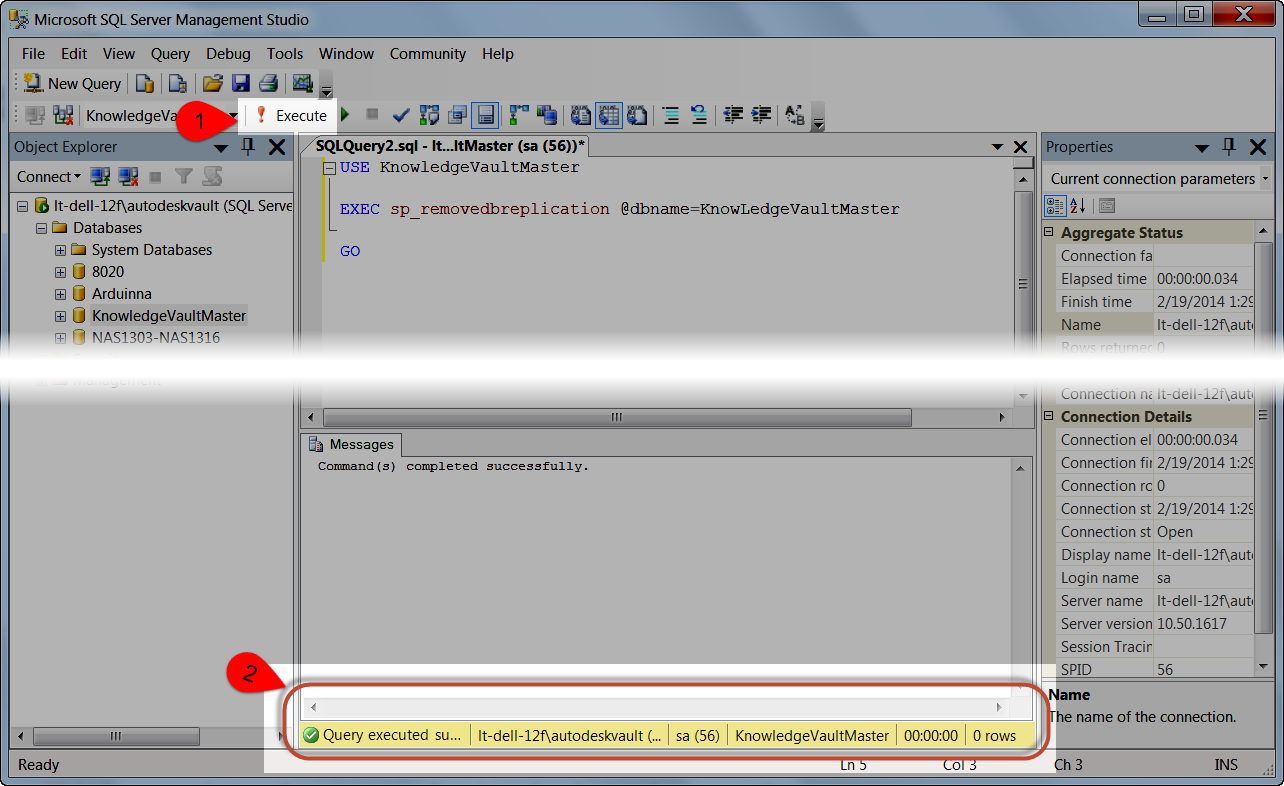Click the Print icon

[x=268, y=84]
